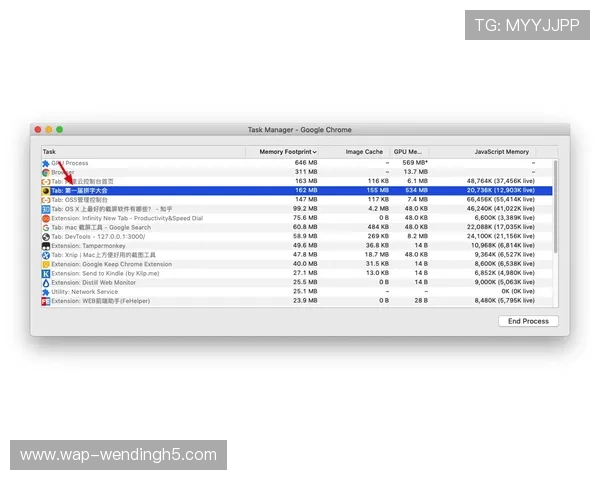This screenshot has height=480, width=600.
Task: Click the Chrome Browser process icon
Action: [46, 172]
